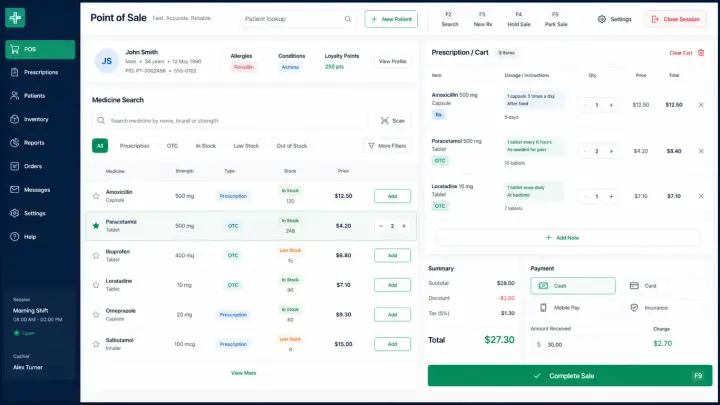
Task: Click the Scan barcode button
Action: [393, 121]
